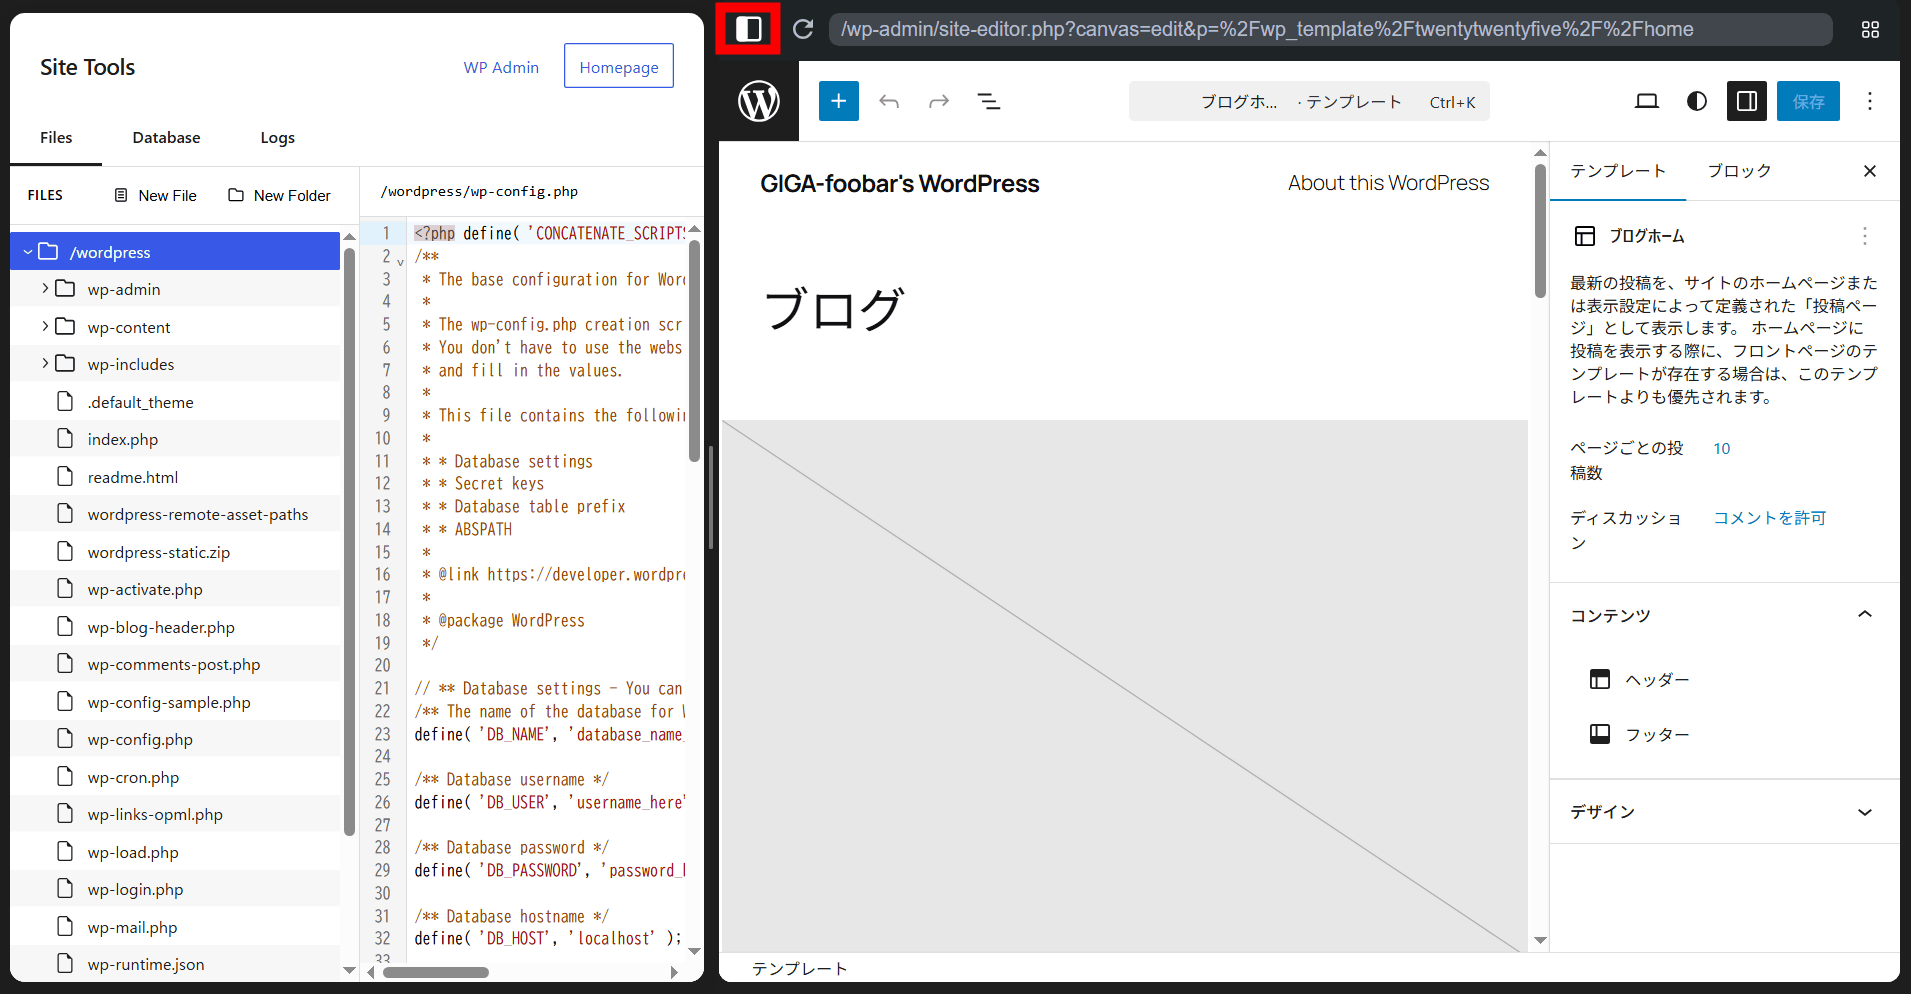The image size is (1911, 994).
Task: Click the desktop view preview icon
Action: [x=1646, y=101]
